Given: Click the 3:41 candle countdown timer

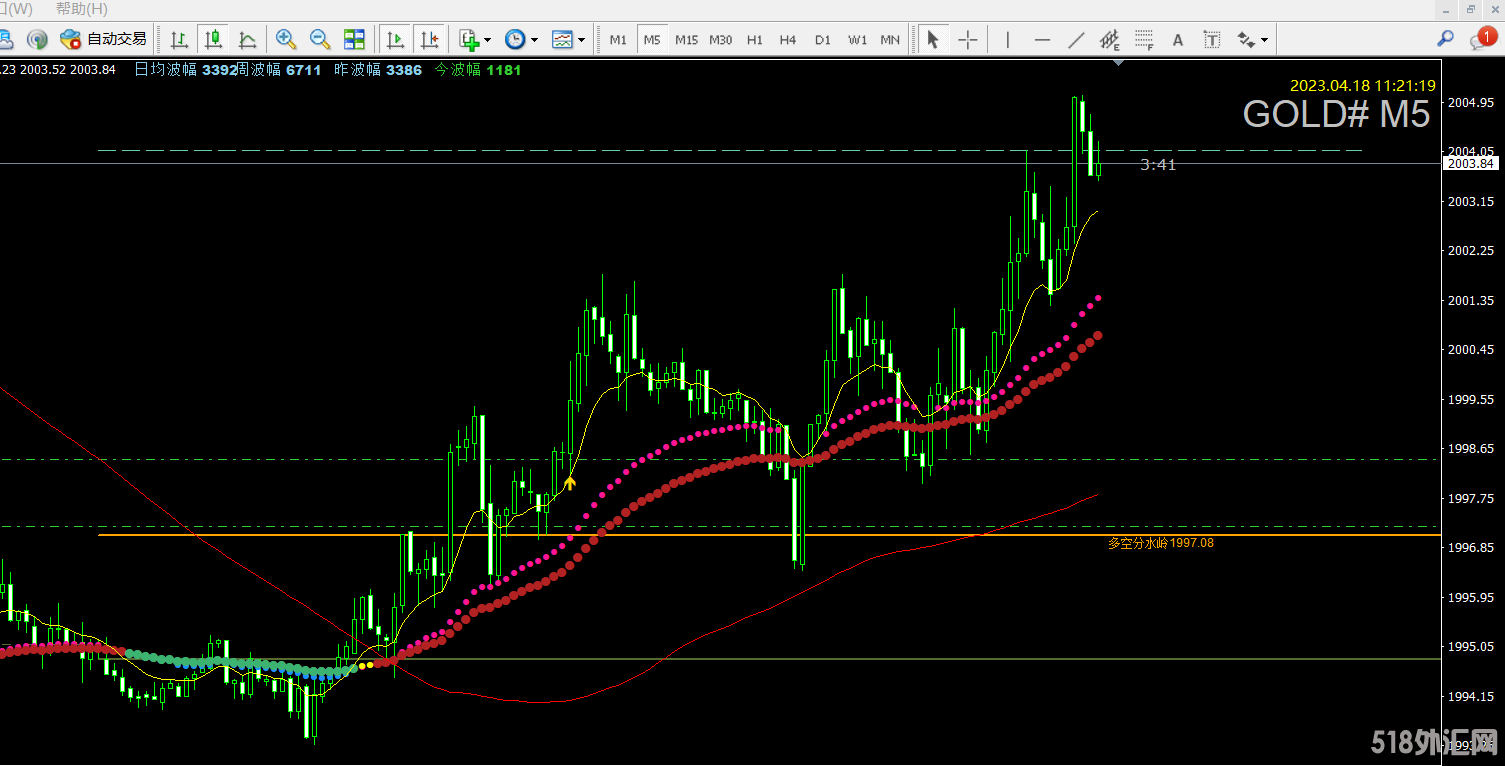Looking at the screenshot, I should click(1158, 165).
